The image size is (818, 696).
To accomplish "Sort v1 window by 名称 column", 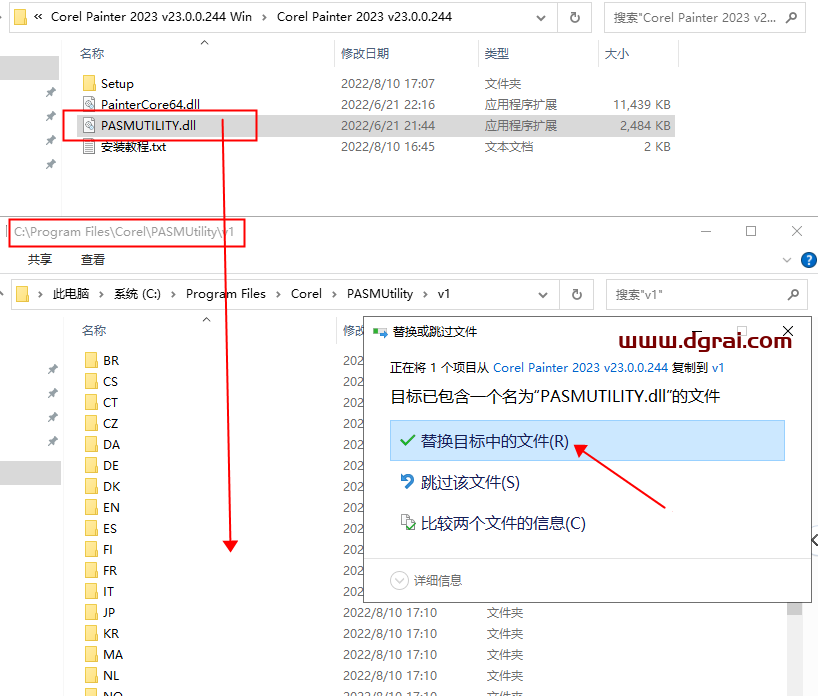I will [94, 330].
